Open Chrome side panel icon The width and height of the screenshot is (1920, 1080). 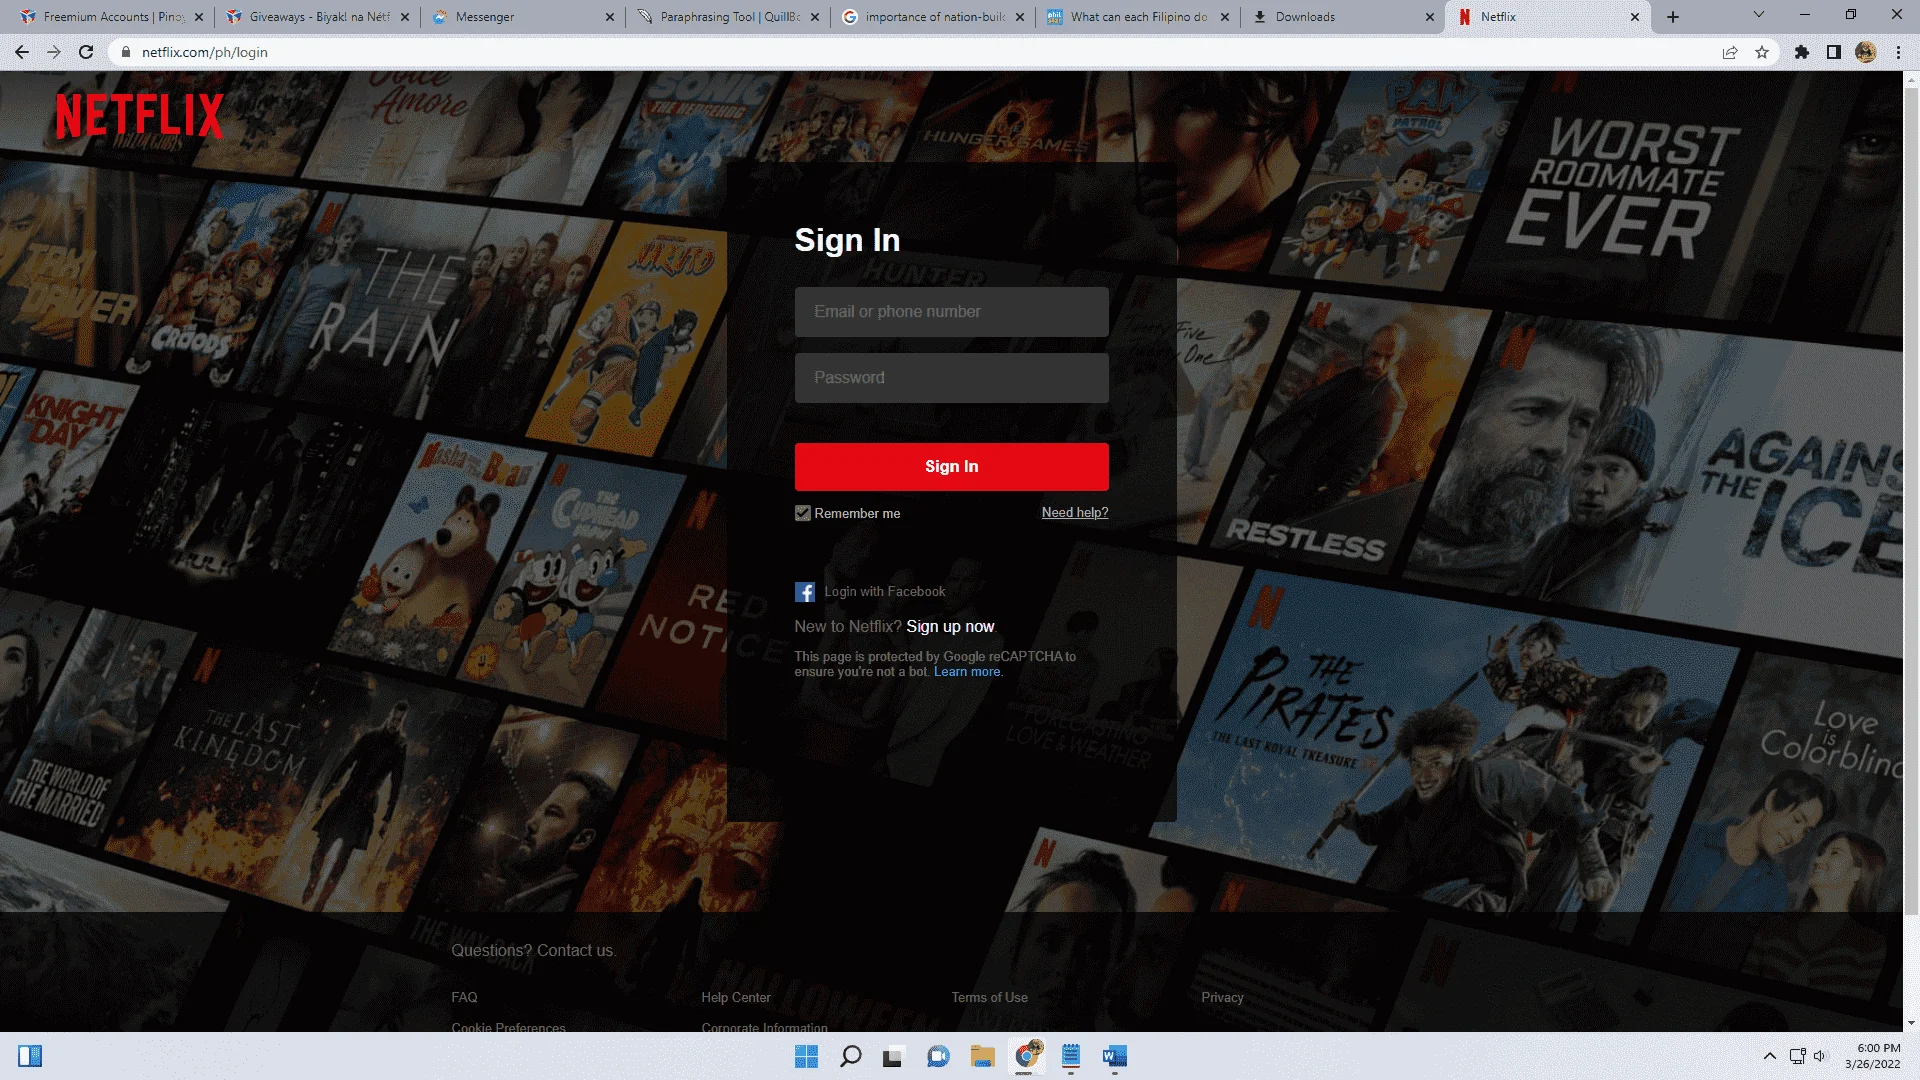(1834, 52)
